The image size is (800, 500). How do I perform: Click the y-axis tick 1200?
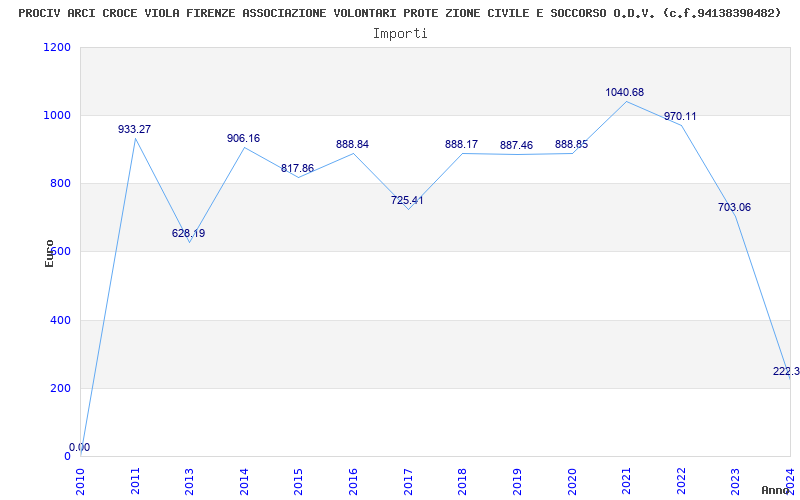pyautogui.click(x=58, y=47)
